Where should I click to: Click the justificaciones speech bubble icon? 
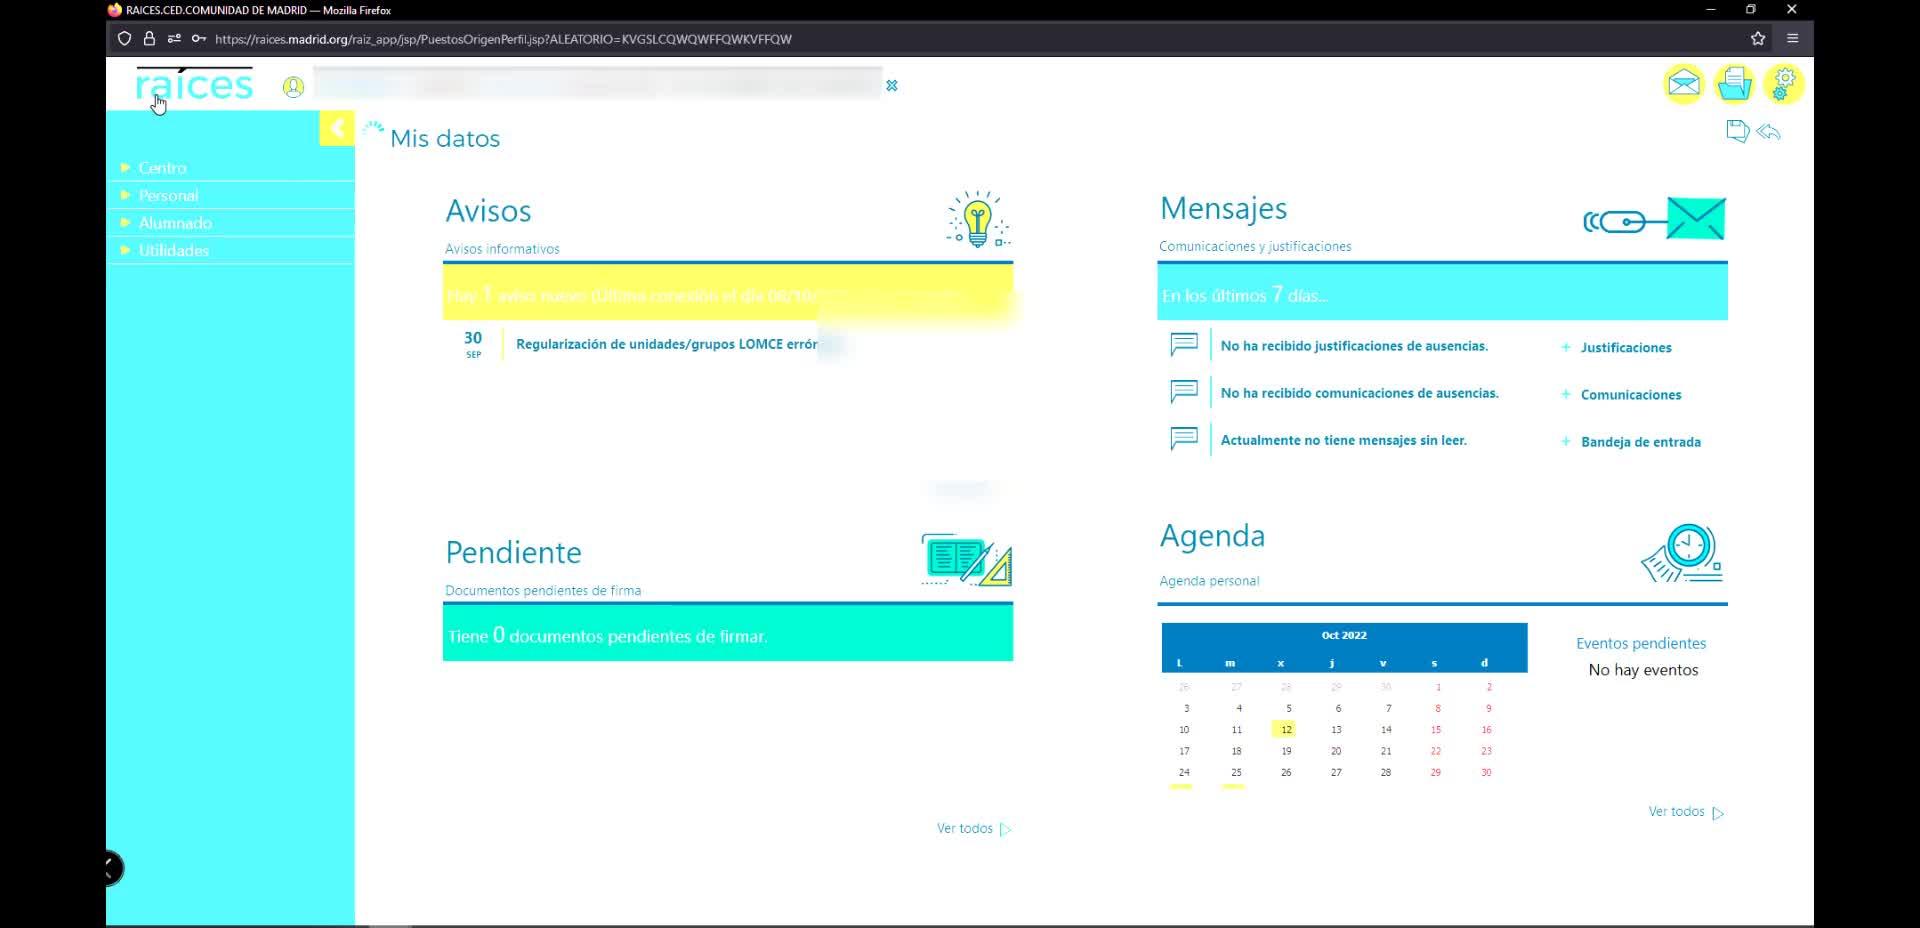coord(1184,345)
